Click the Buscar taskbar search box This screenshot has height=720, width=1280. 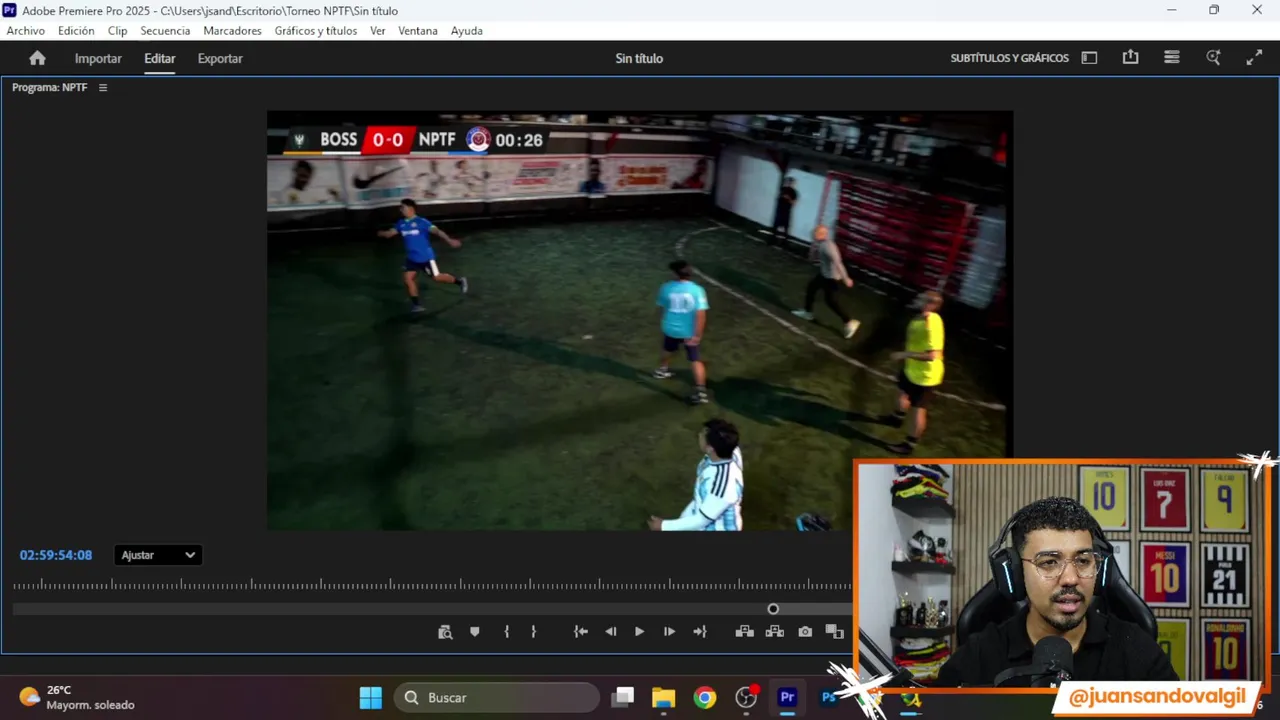point(497,697)
